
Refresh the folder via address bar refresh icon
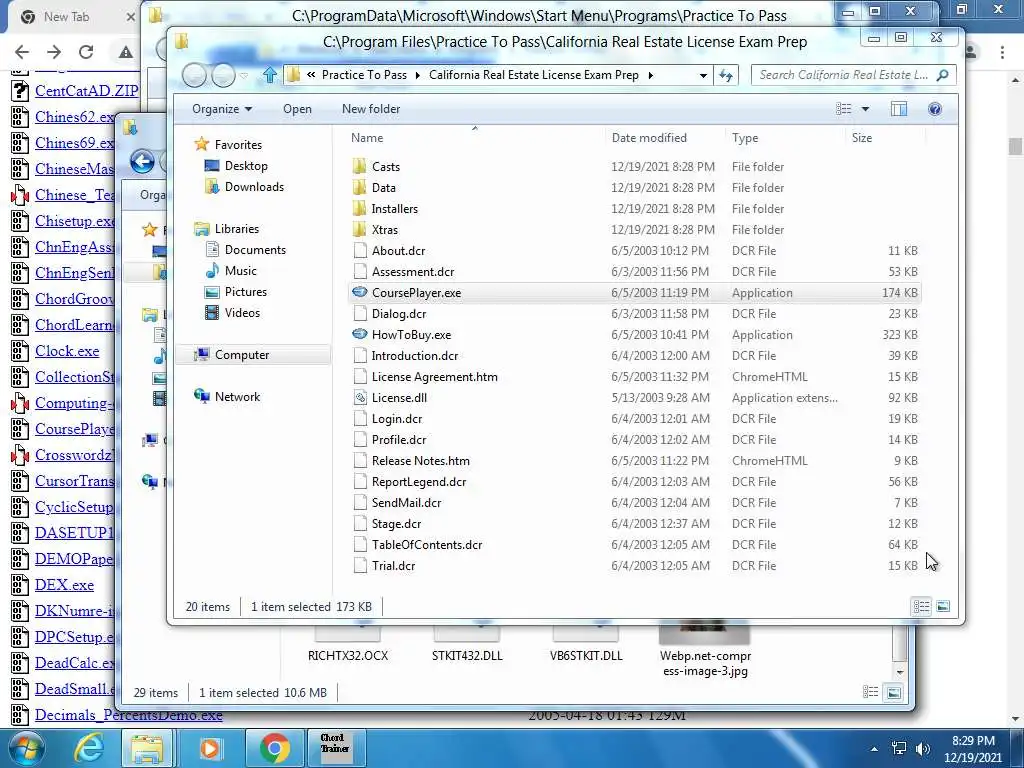[x=726, y=75]
